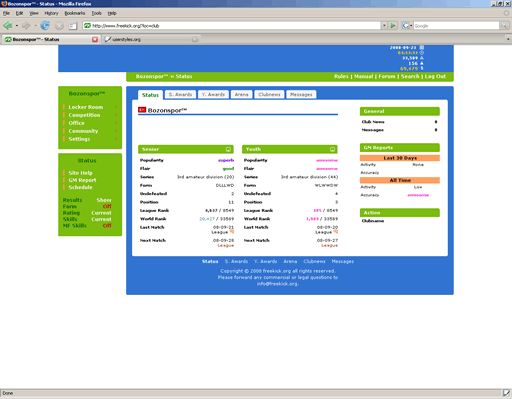The width and height of the screenshot is (512, 399).
Task: Close the Bozonspor Status tab
Action: click(95, 39)
